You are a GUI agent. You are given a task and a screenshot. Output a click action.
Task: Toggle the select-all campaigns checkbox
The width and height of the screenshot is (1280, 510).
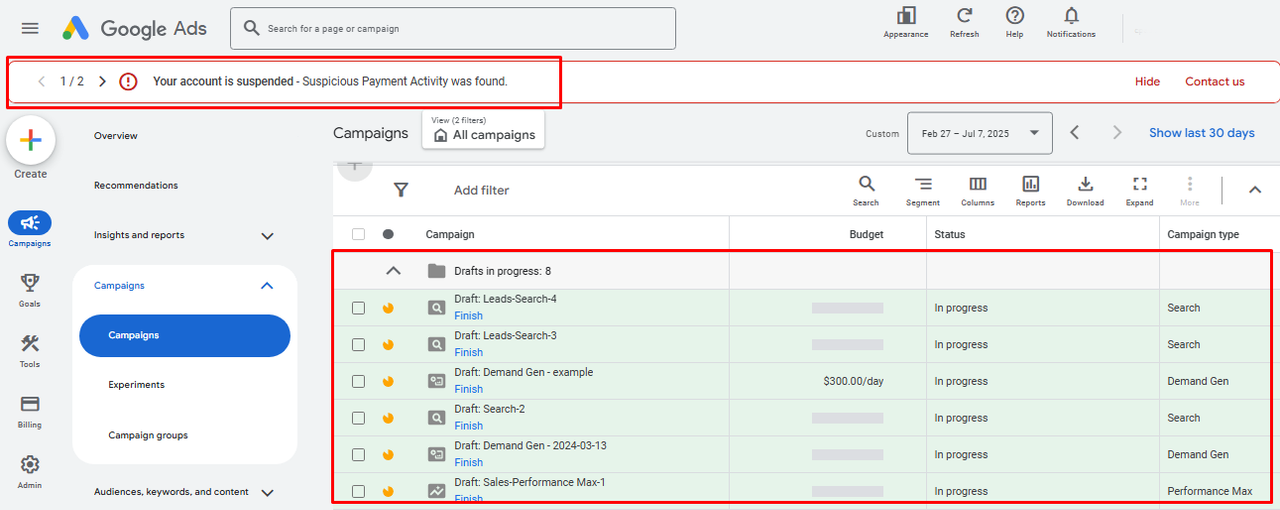tap(358, 234)
